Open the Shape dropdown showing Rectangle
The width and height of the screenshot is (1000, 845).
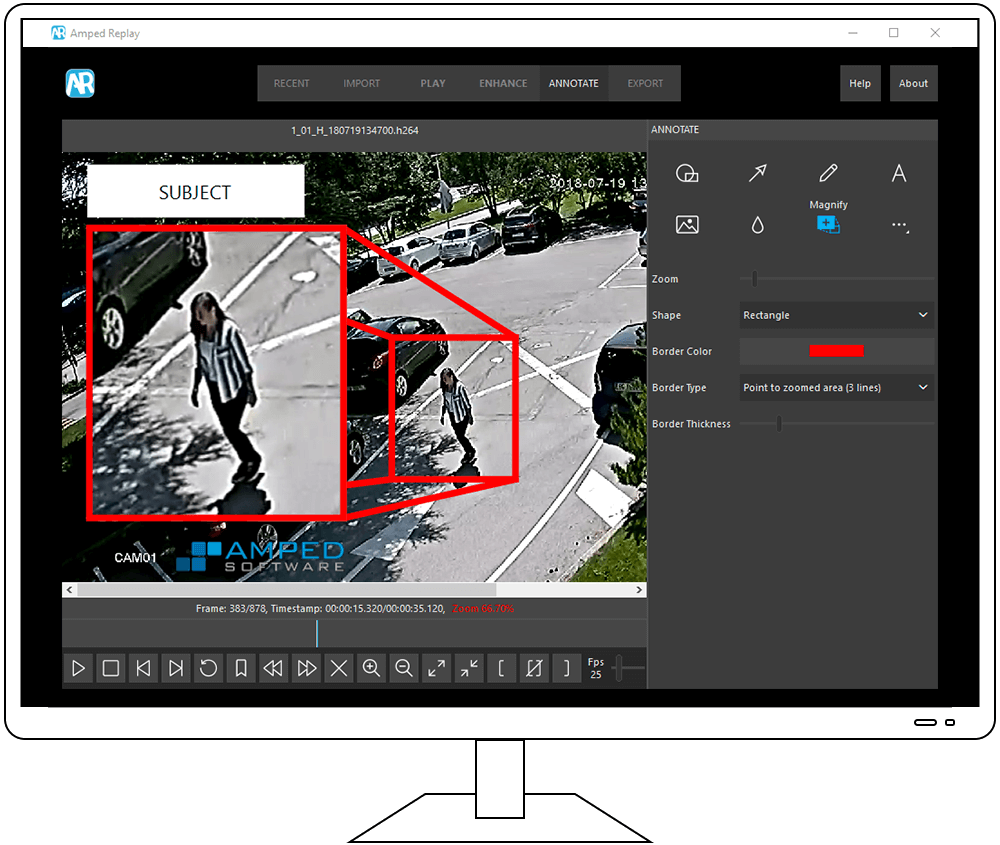click(x=836, y=315)
